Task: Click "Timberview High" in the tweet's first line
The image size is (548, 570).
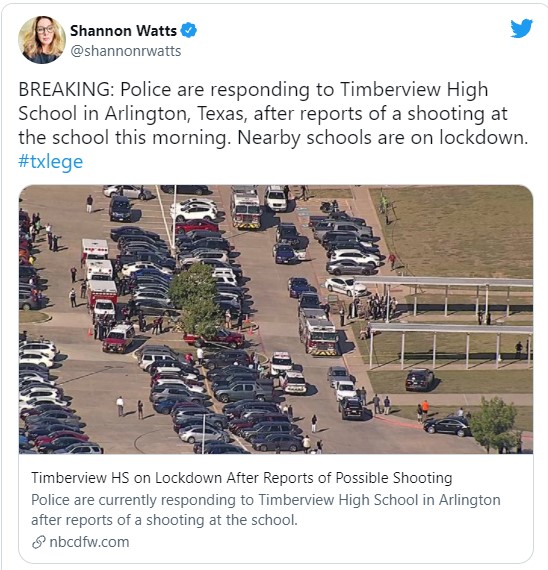Action: click(x=414, y=89)
